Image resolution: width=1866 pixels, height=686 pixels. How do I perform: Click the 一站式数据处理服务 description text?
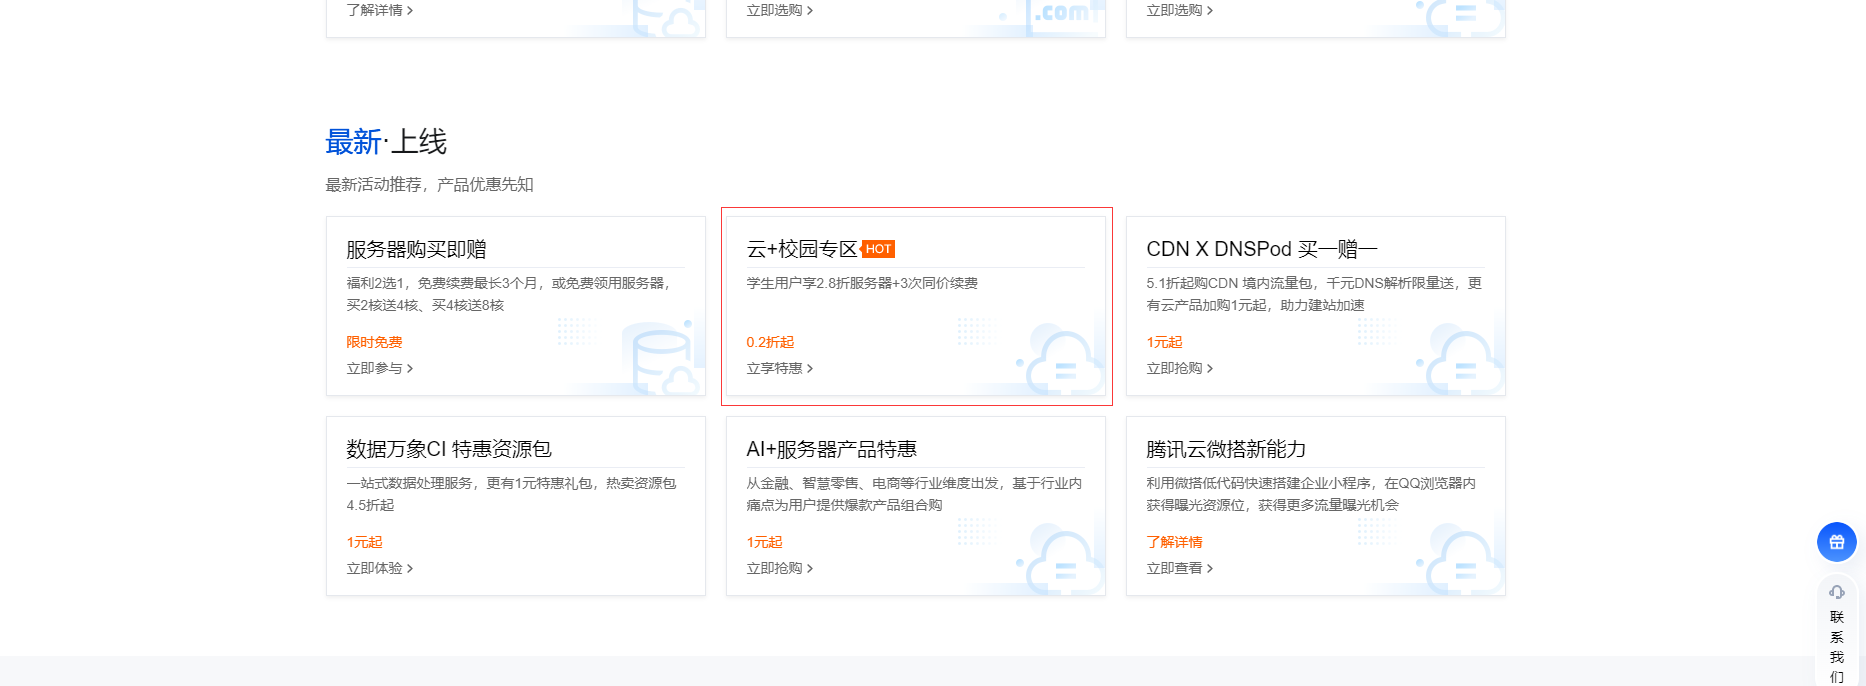(x=511, y=494)
